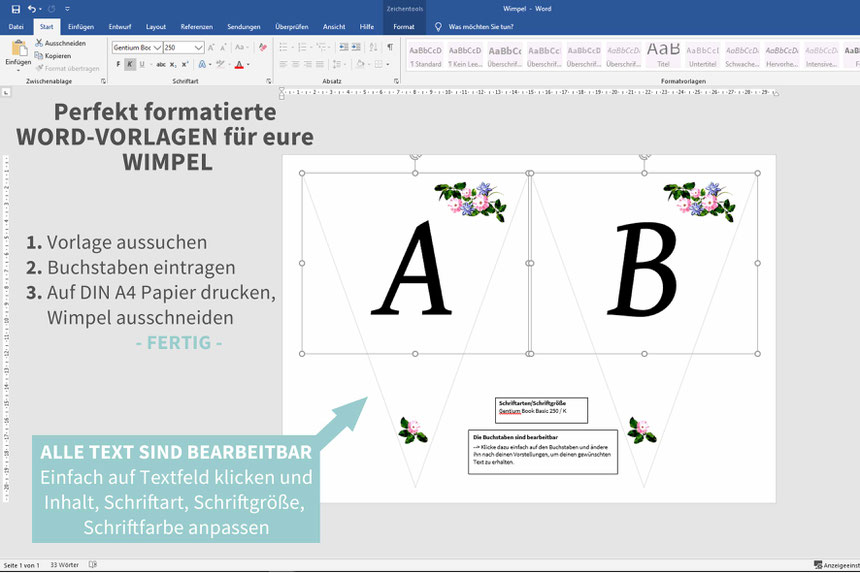Switch to the Entwurf ribbon tab
Image resolution: width=860 pixels, height=573 pixels.
tap(120, 26)
